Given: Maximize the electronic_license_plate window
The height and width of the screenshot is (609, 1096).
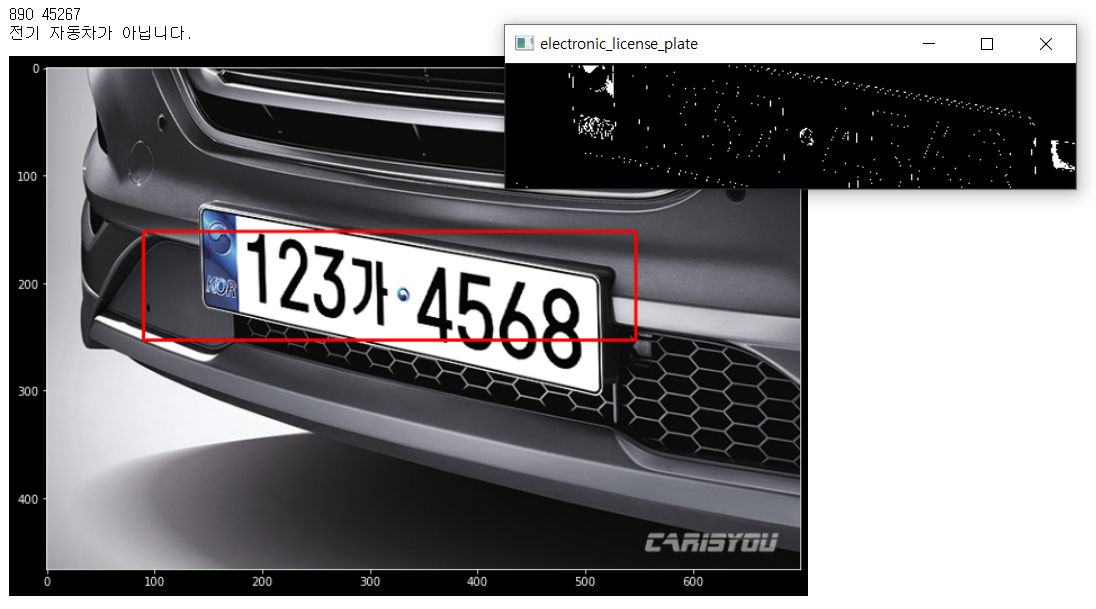Looking at the screenshot, I should (x=987, y=44).
